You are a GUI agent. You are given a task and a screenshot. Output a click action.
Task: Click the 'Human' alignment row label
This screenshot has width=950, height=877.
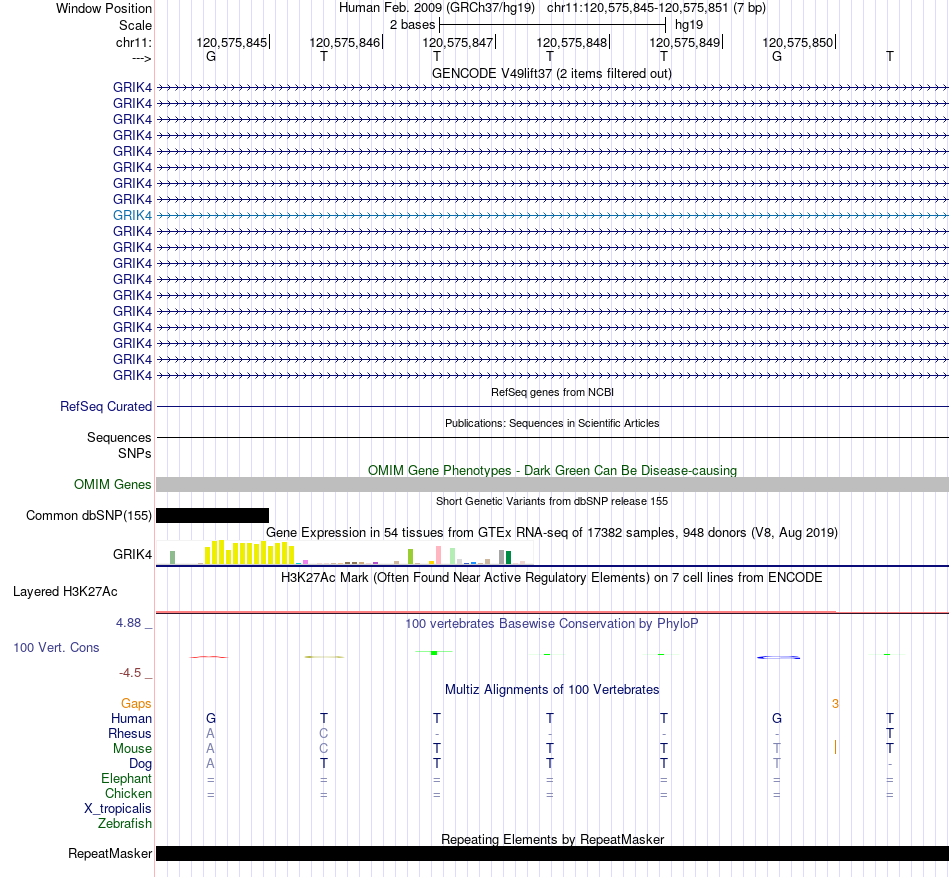(x=131, y=718)
